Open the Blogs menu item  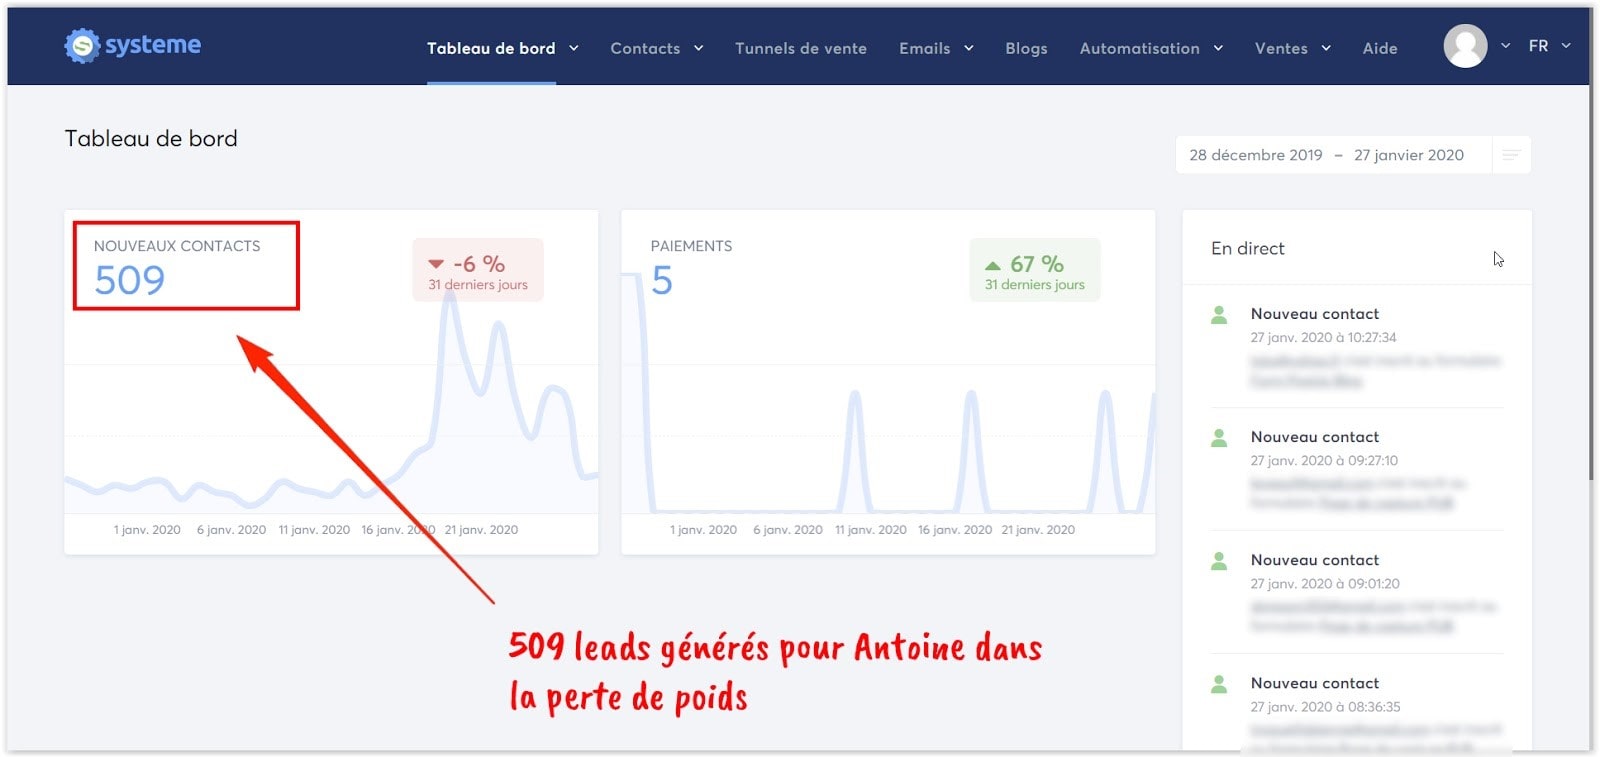pyautogui.click(x=1026, y=48)
